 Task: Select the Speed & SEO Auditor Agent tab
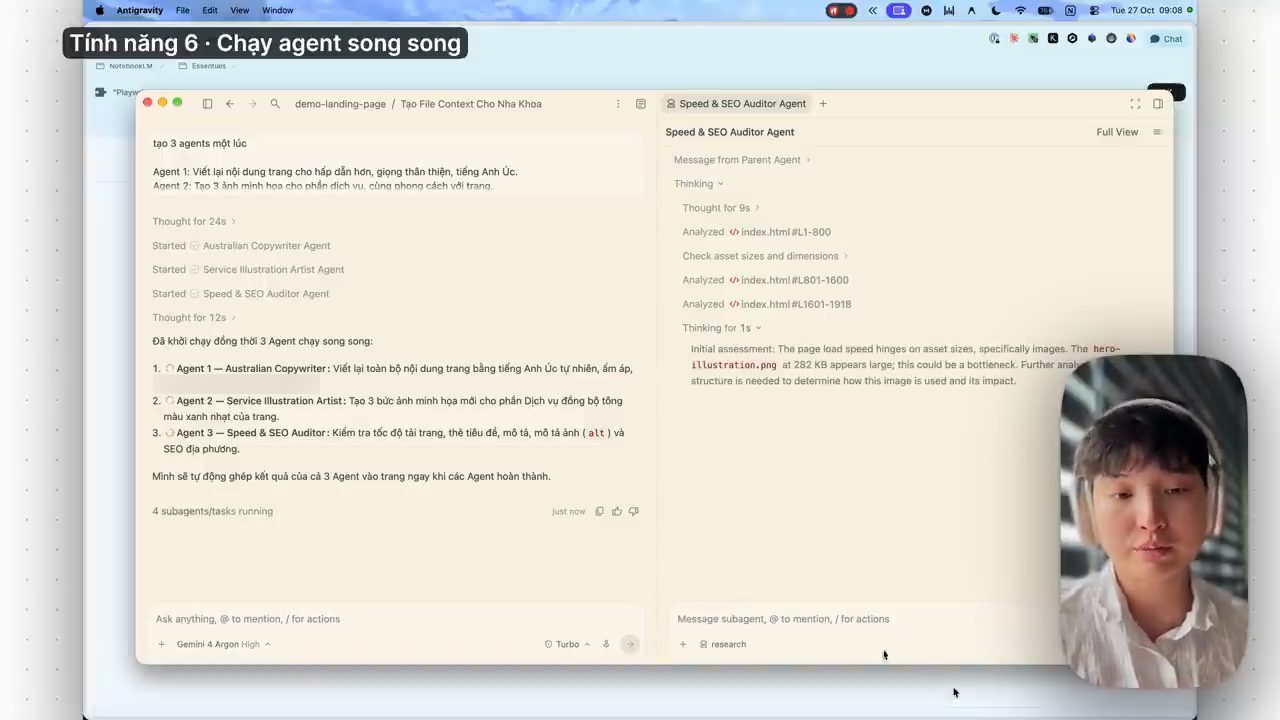[x=735, y=104]
